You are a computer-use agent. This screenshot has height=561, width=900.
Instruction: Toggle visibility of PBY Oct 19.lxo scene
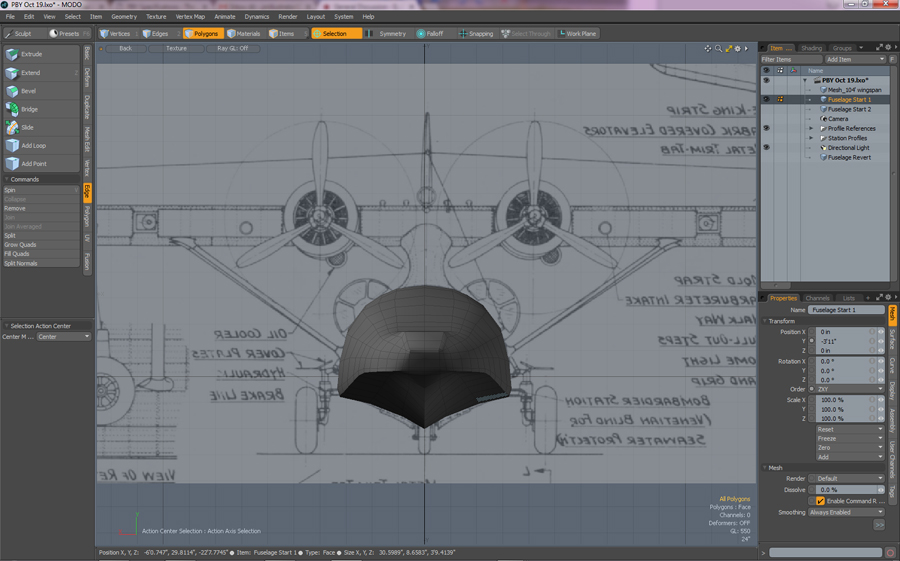766,80
